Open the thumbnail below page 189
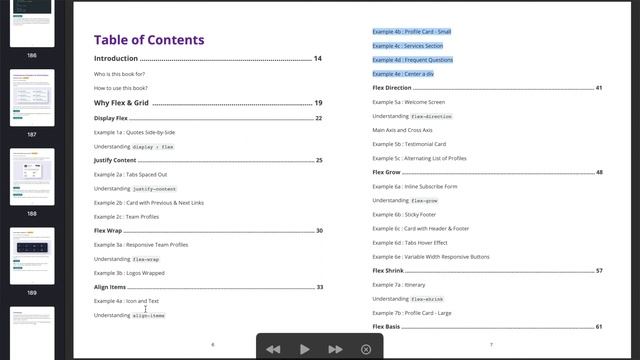The width and height of the screenshot is (640, 360). pos(32,333)
